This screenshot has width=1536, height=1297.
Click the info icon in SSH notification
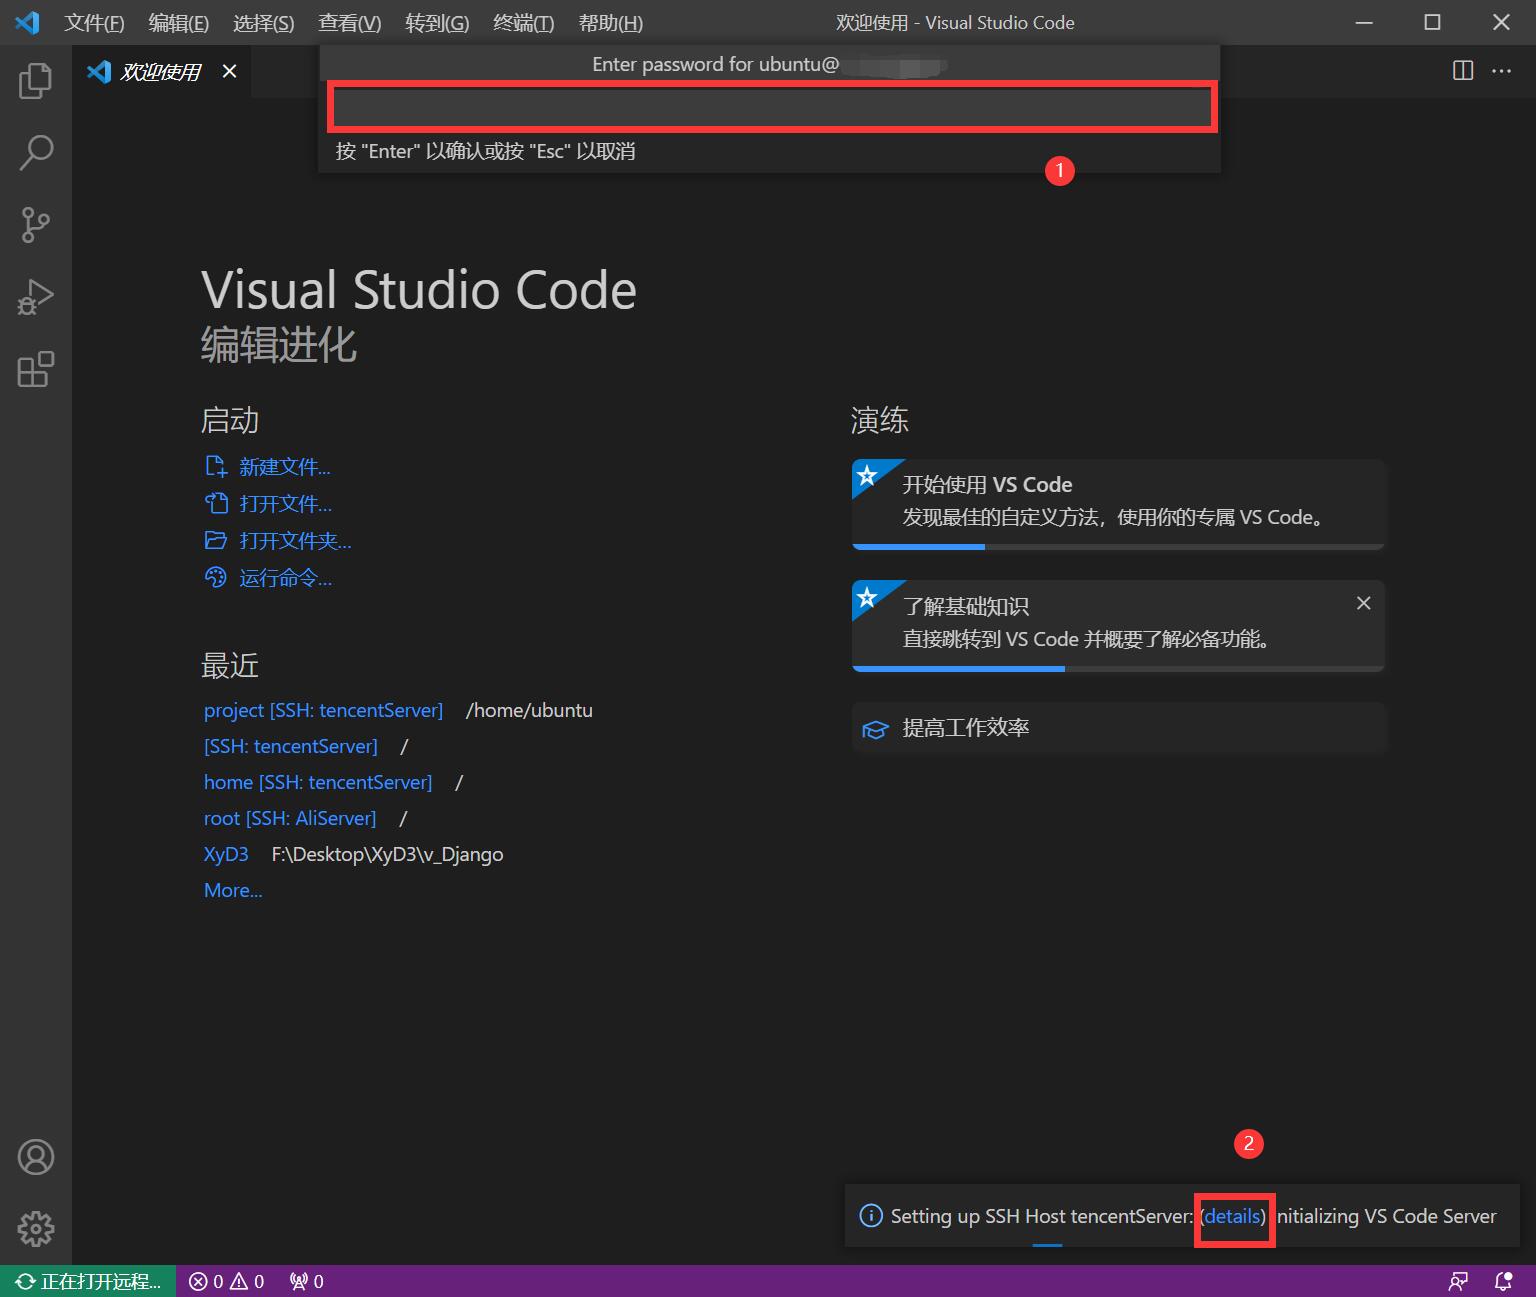click(x=871, y=1216)
